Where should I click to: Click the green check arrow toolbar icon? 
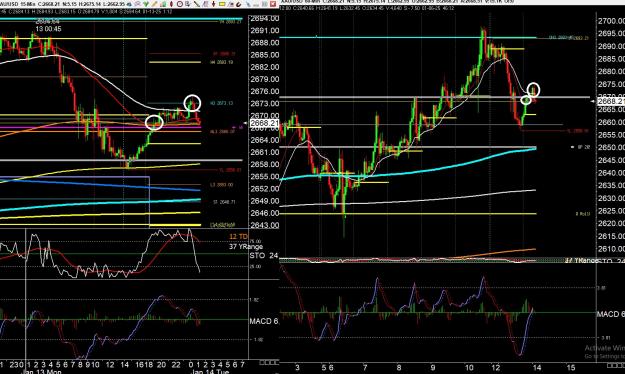click(146, 4)
